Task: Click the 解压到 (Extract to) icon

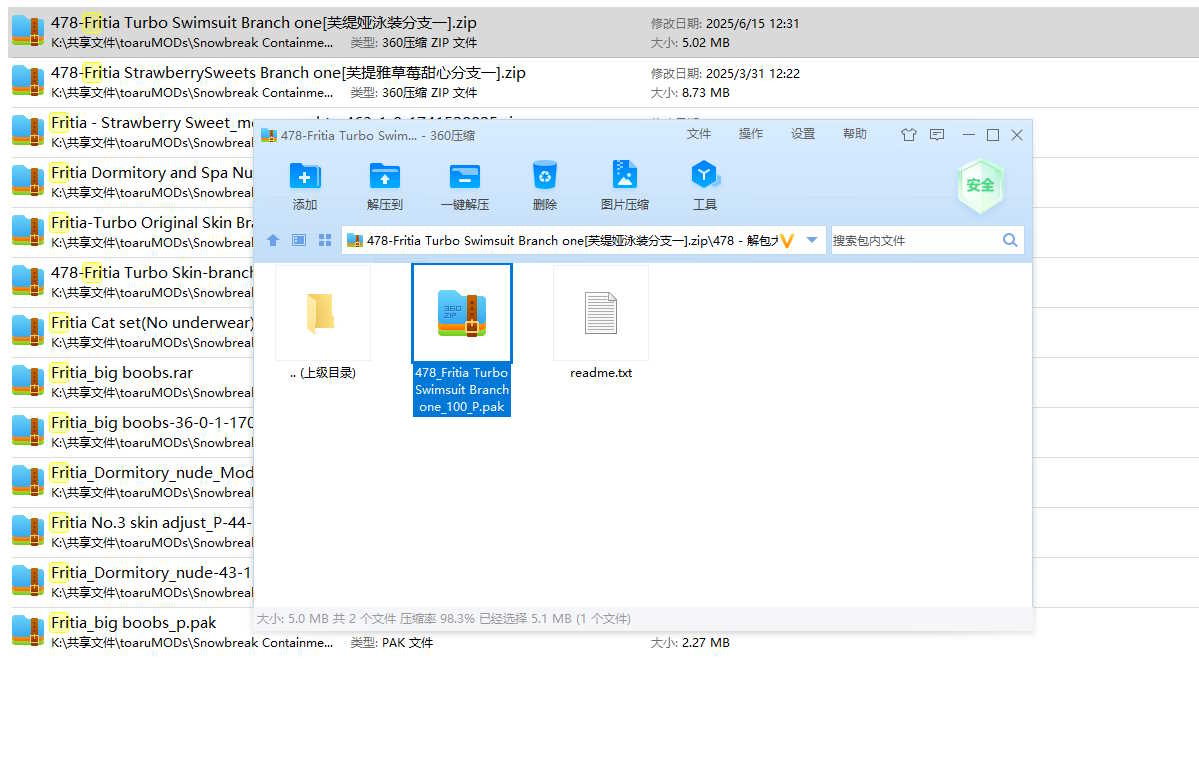Action: coord(385,177)
